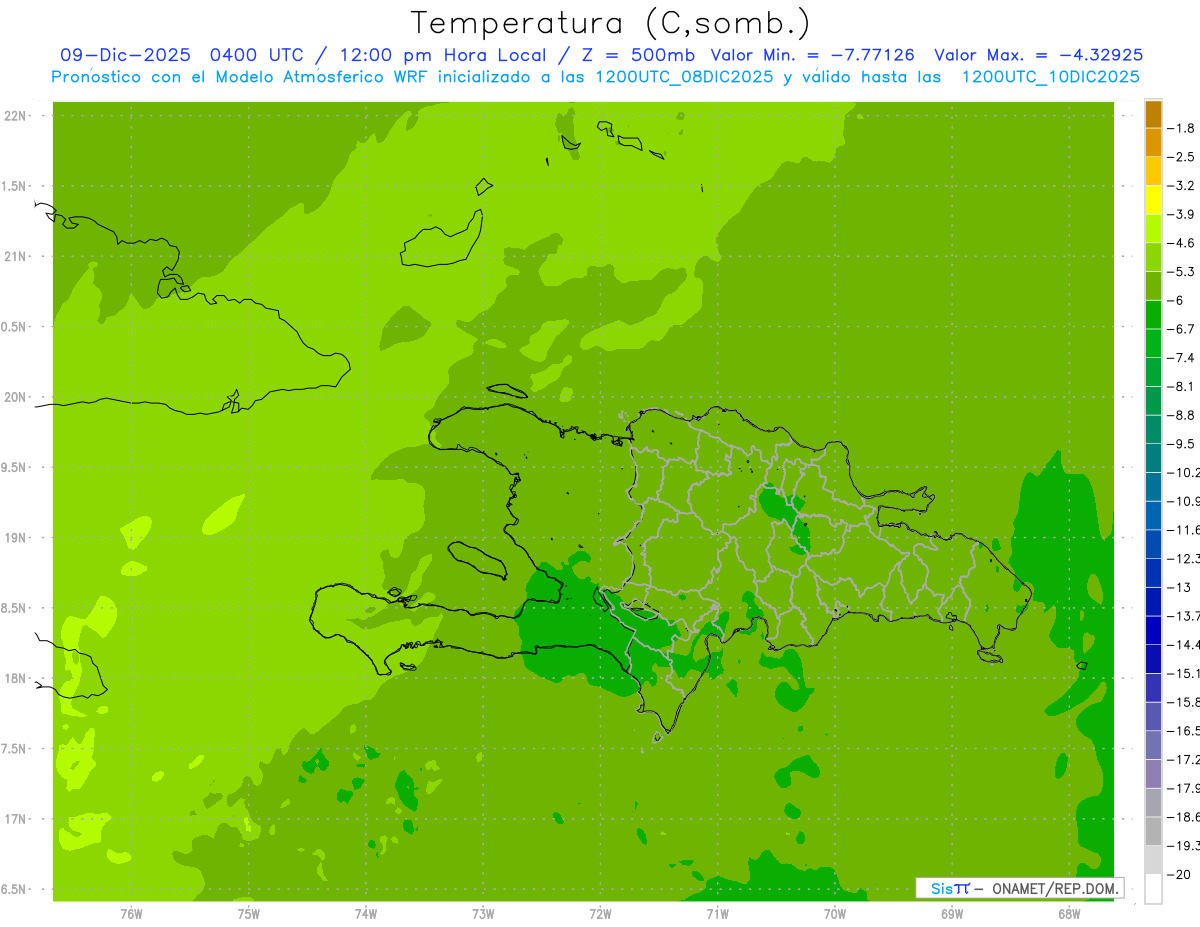The image size is (1200, 927).
Task: Click the date text '09-Dic-2025'
Action: [x=127, y=55]
